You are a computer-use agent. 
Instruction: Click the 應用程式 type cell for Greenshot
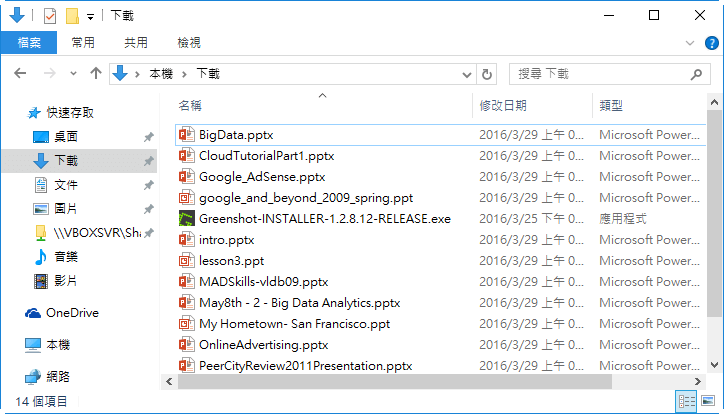pos(622,219)
